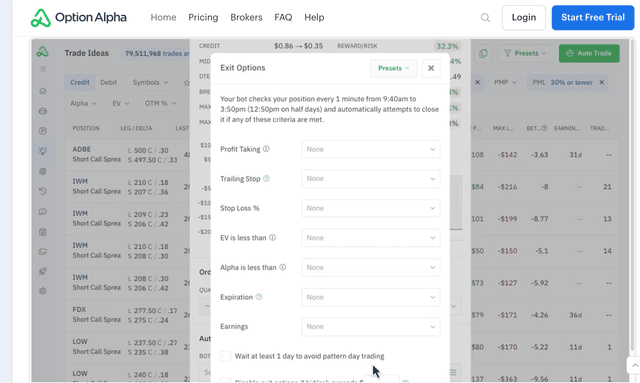Close the Exit Options dialog
640x383 pixels.
pyautogui.click(x=431, y=68)
